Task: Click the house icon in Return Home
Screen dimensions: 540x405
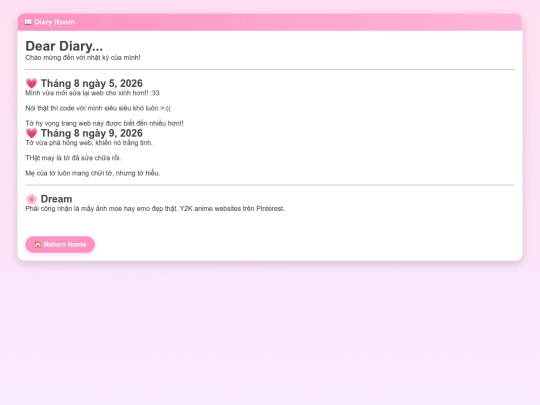Action: point(38,245)
